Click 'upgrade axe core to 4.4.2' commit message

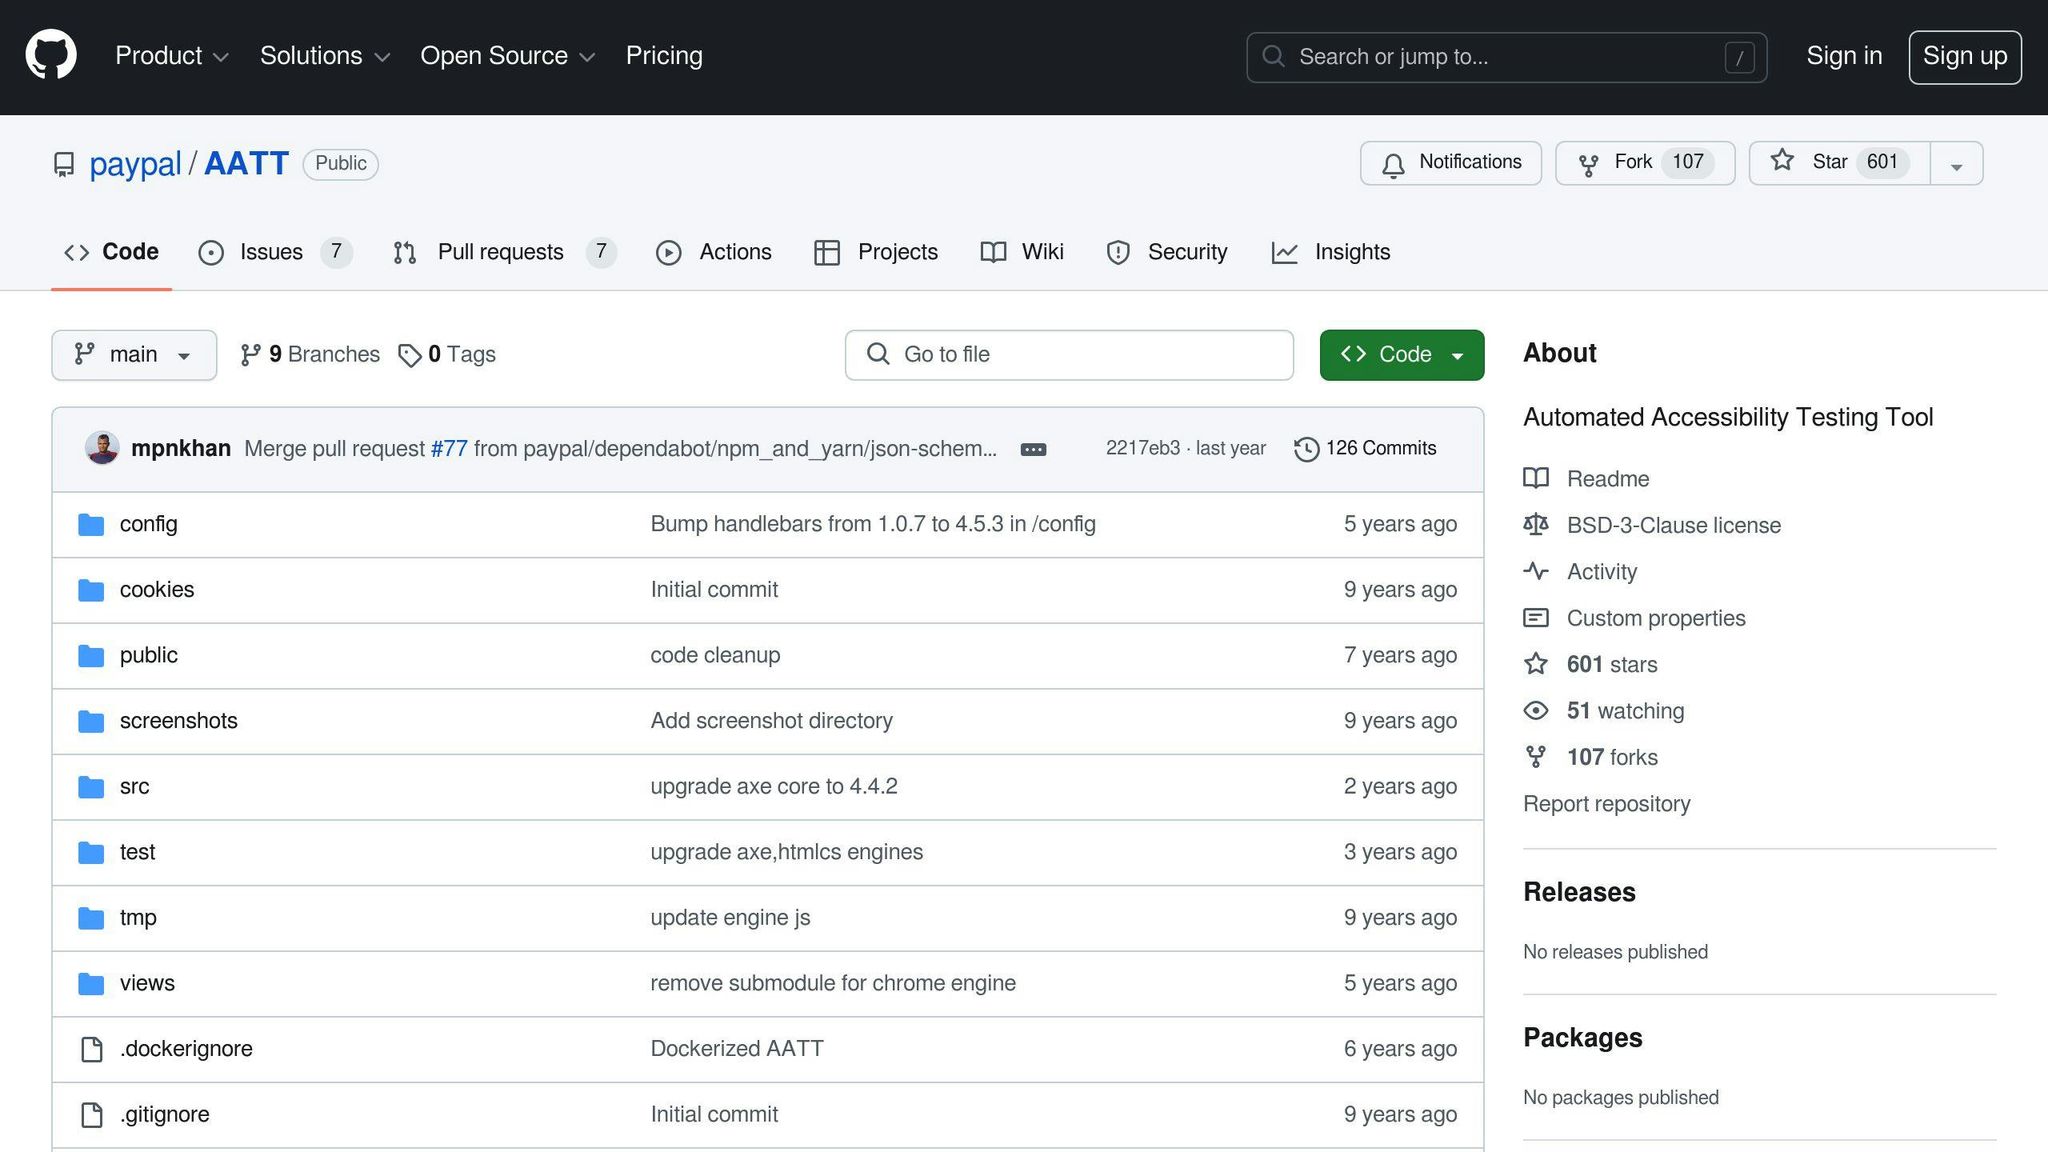pos(773,787)
